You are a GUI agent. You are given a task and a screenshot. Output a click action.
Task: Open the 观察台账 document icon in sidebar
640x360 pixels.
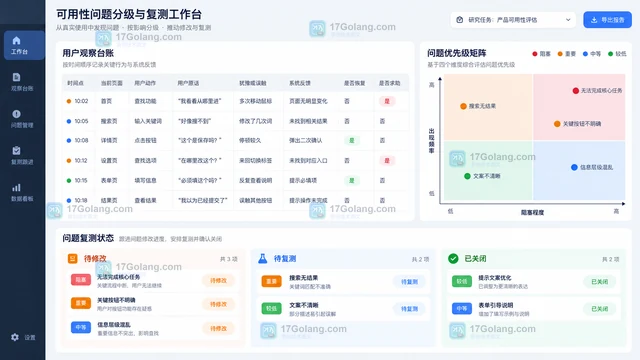pos(16,77)
